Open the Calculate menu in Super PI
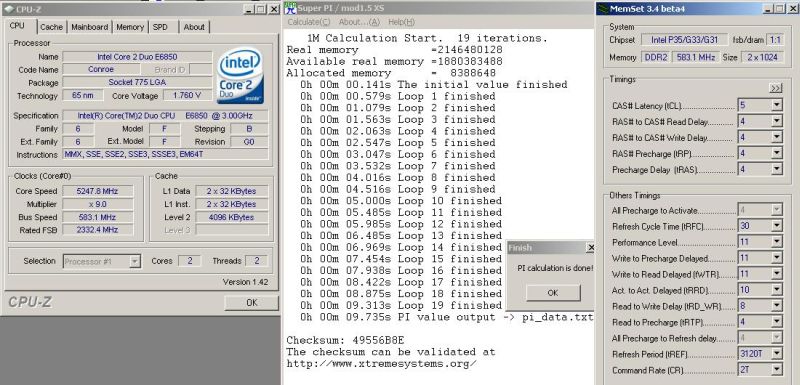The height and width of the screenshot is (385, 800). 309,22
